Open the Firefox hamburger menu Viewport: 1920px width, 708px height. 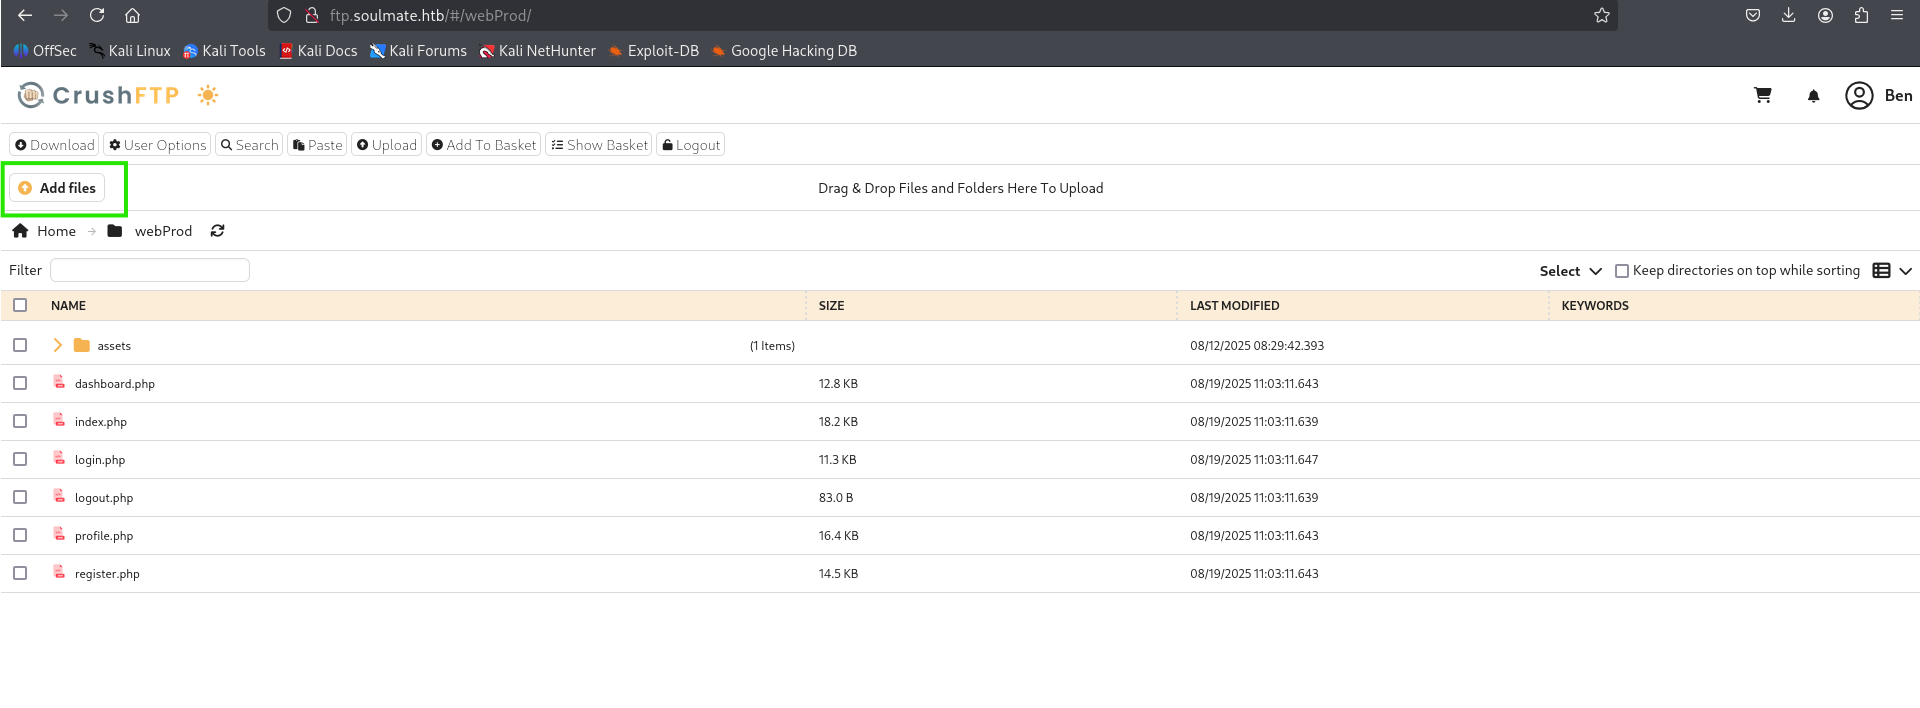[x=1897, y=15]
